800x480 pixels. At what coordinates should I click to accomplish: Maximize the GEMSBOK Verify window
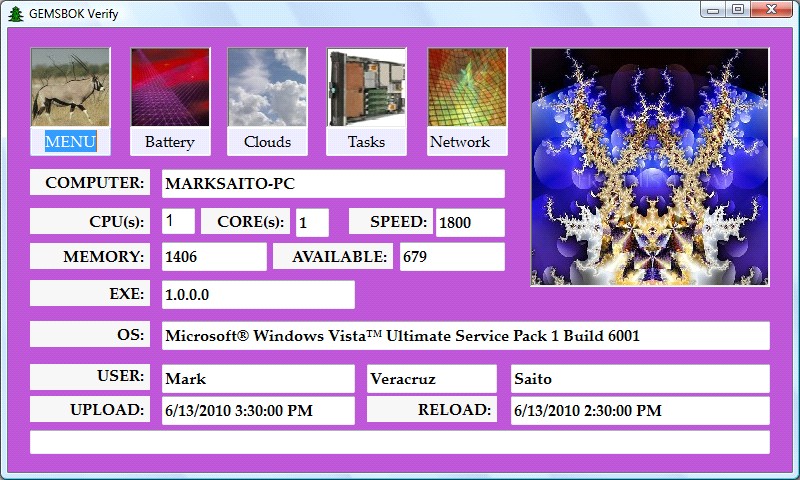[738, 9]
